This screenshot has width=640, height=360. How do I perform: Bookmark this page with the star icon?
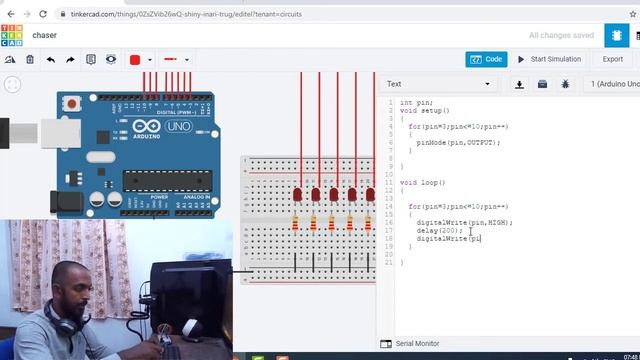[633, 14]
